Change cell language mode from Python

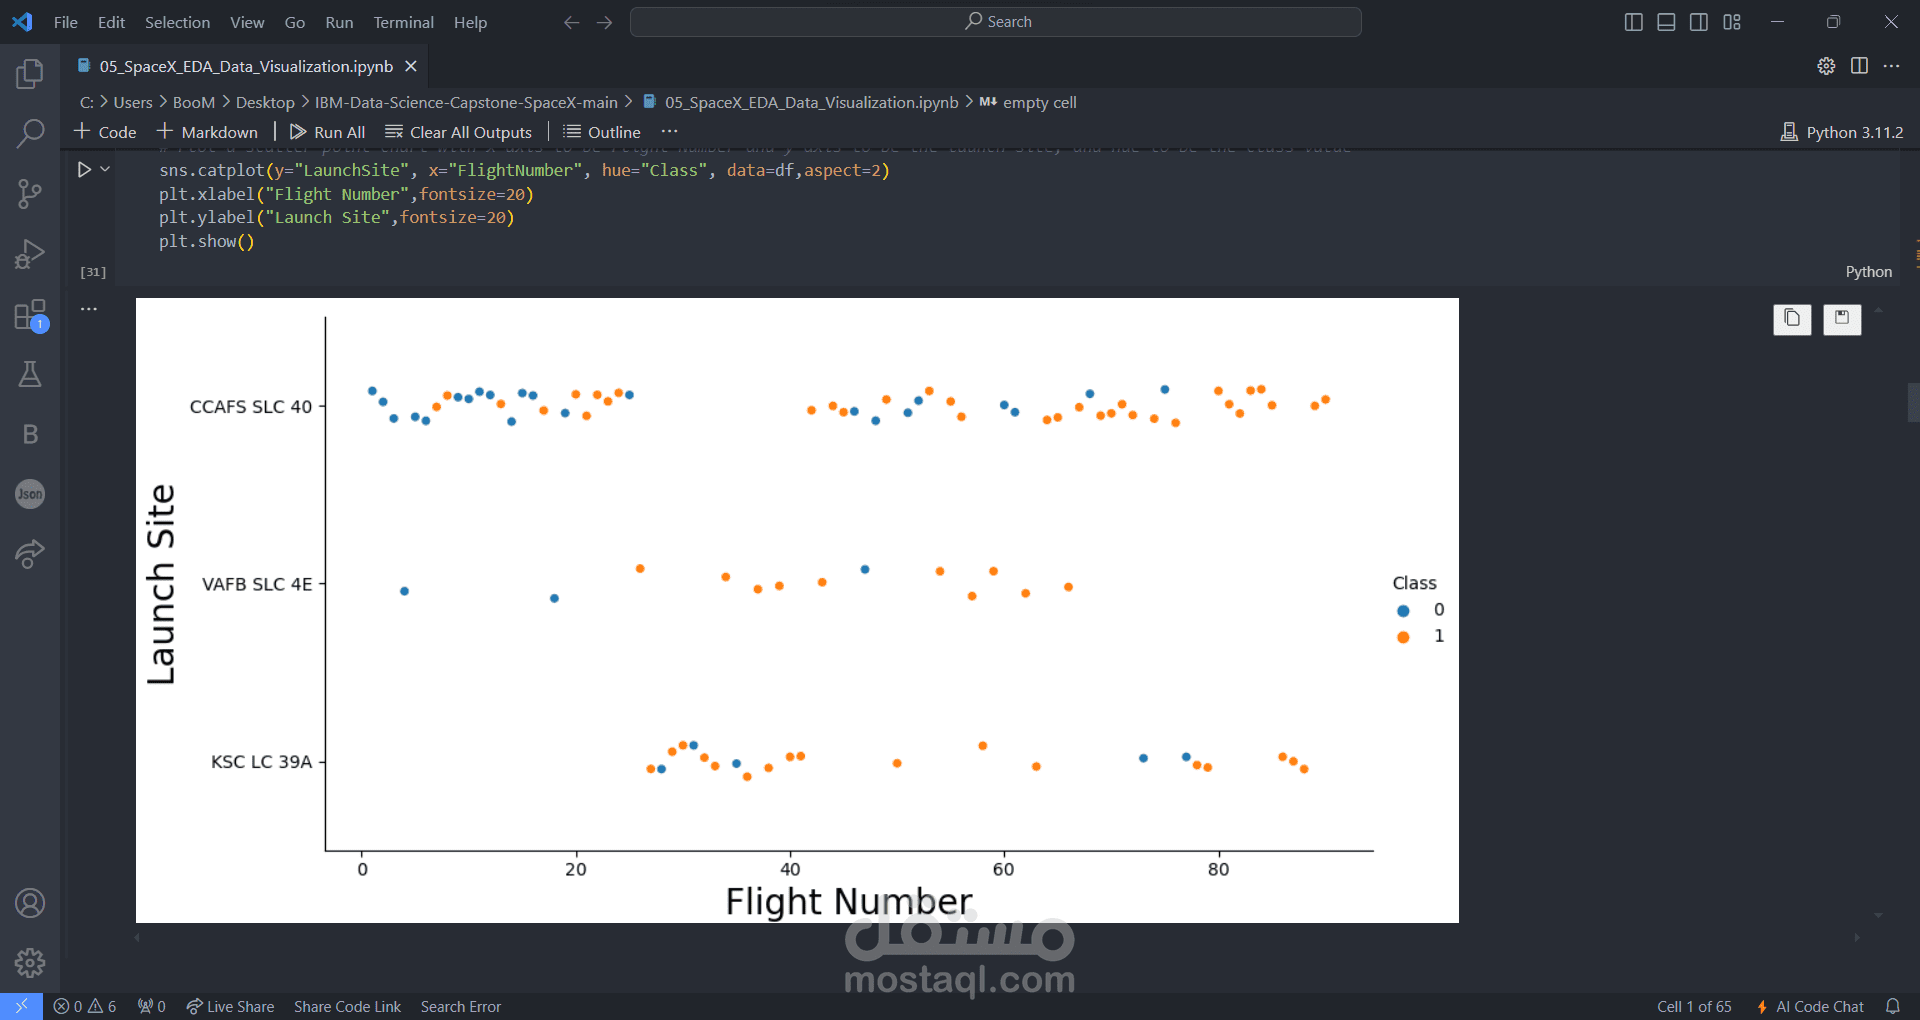[x=1868, y=272]
